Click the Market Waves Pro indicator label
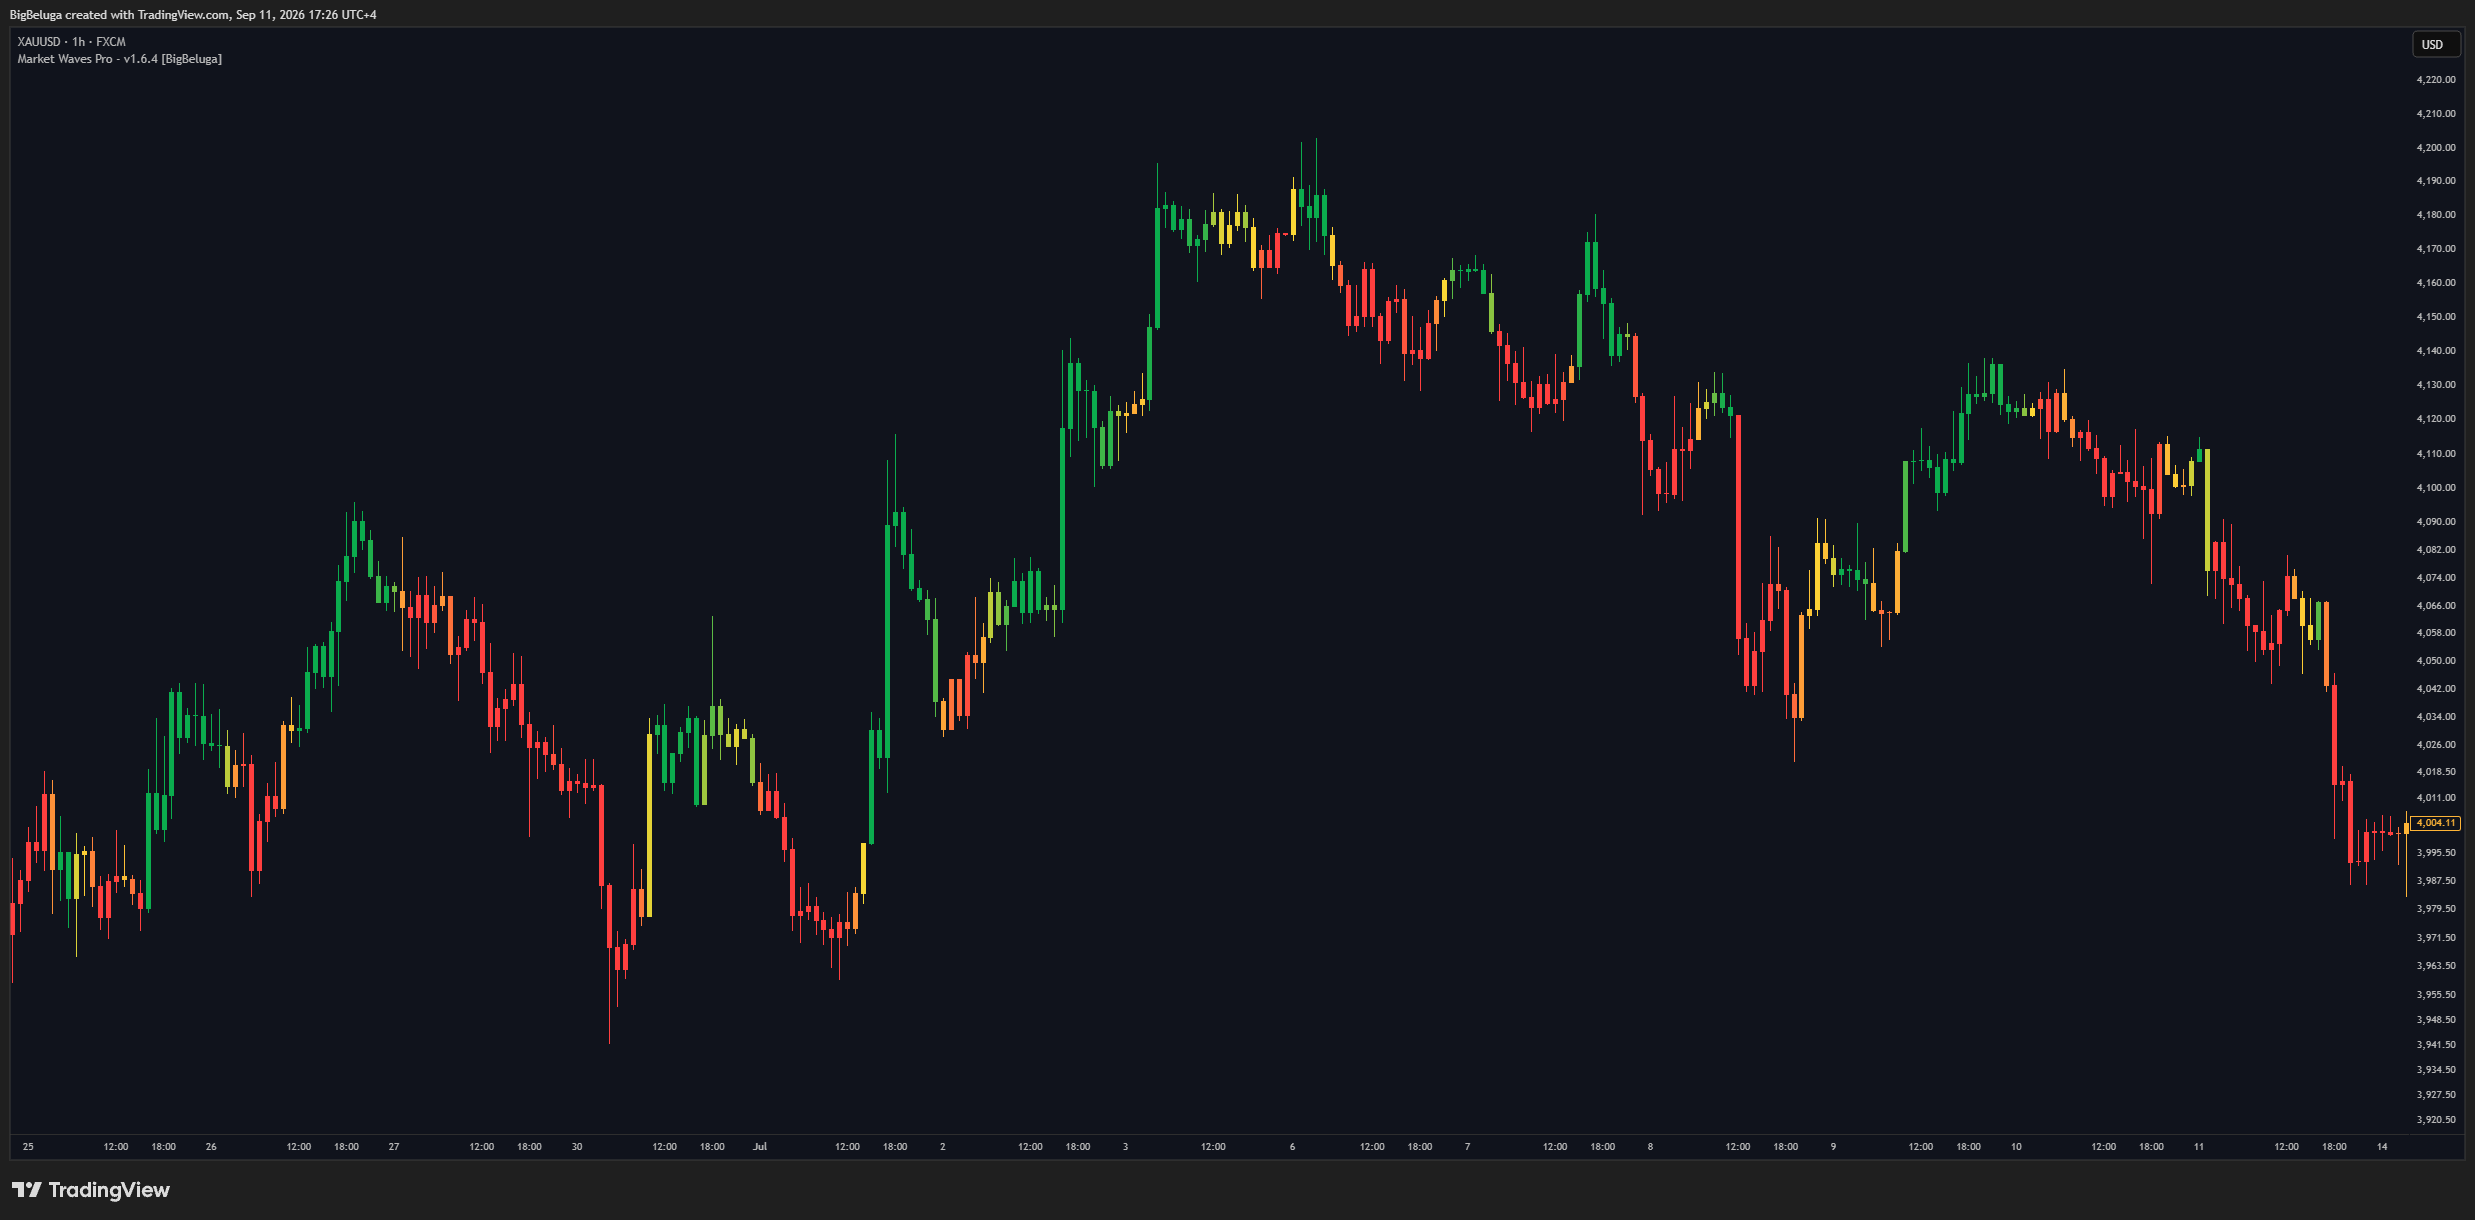 [x=120, y=59]
